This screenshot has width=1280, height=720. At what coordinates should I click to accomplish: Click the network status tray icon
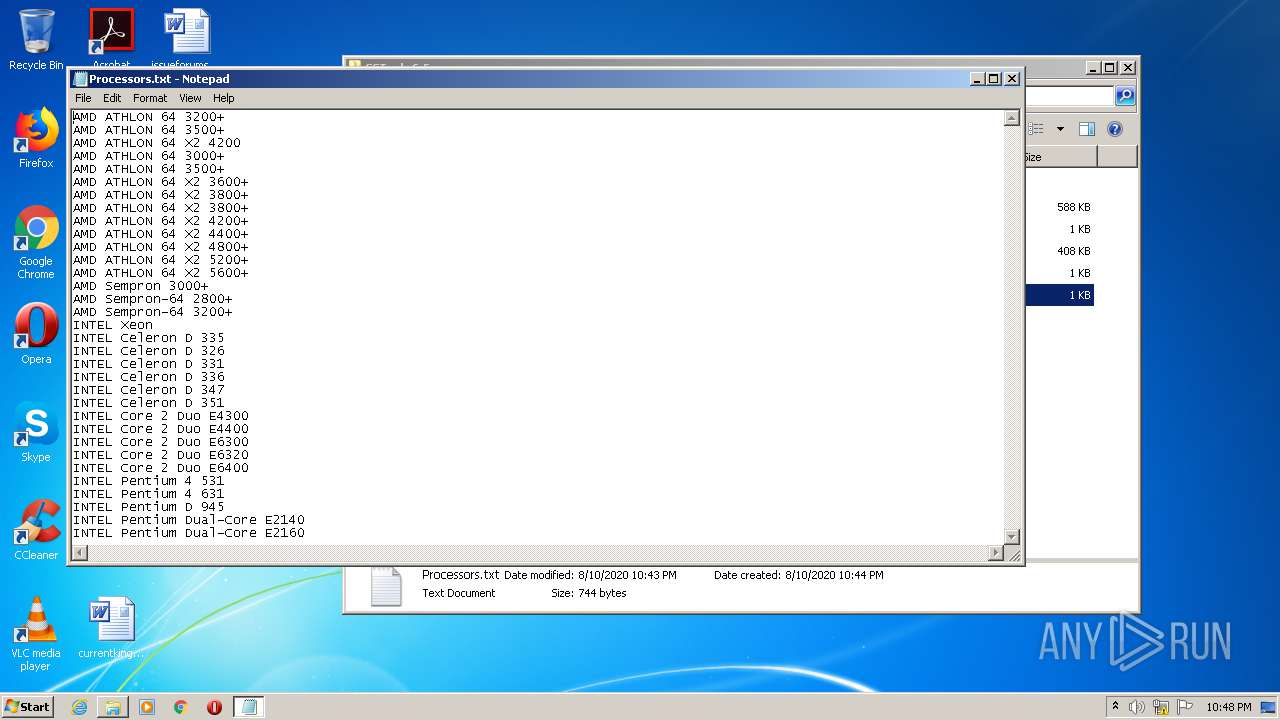[x=1161, y=707]
